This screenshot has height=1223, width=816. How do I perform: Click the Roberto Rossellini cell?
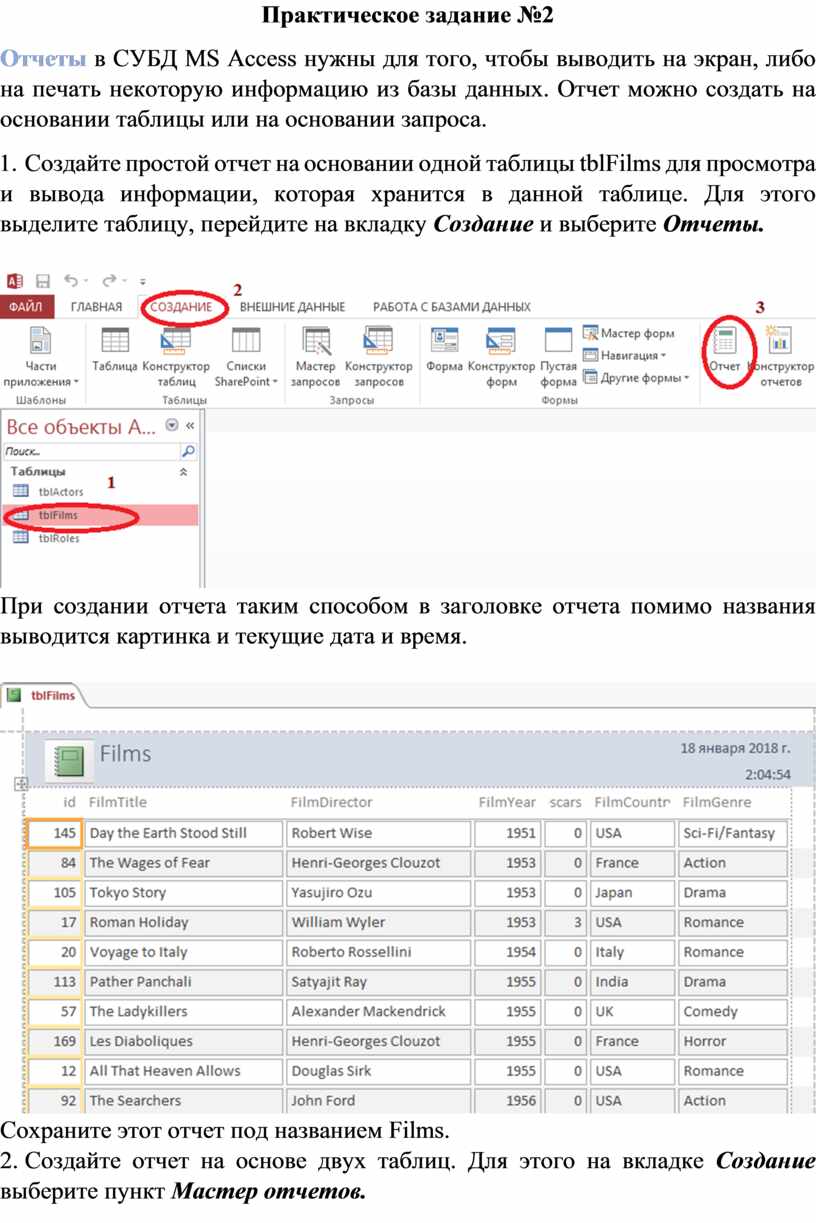(378, 952)
